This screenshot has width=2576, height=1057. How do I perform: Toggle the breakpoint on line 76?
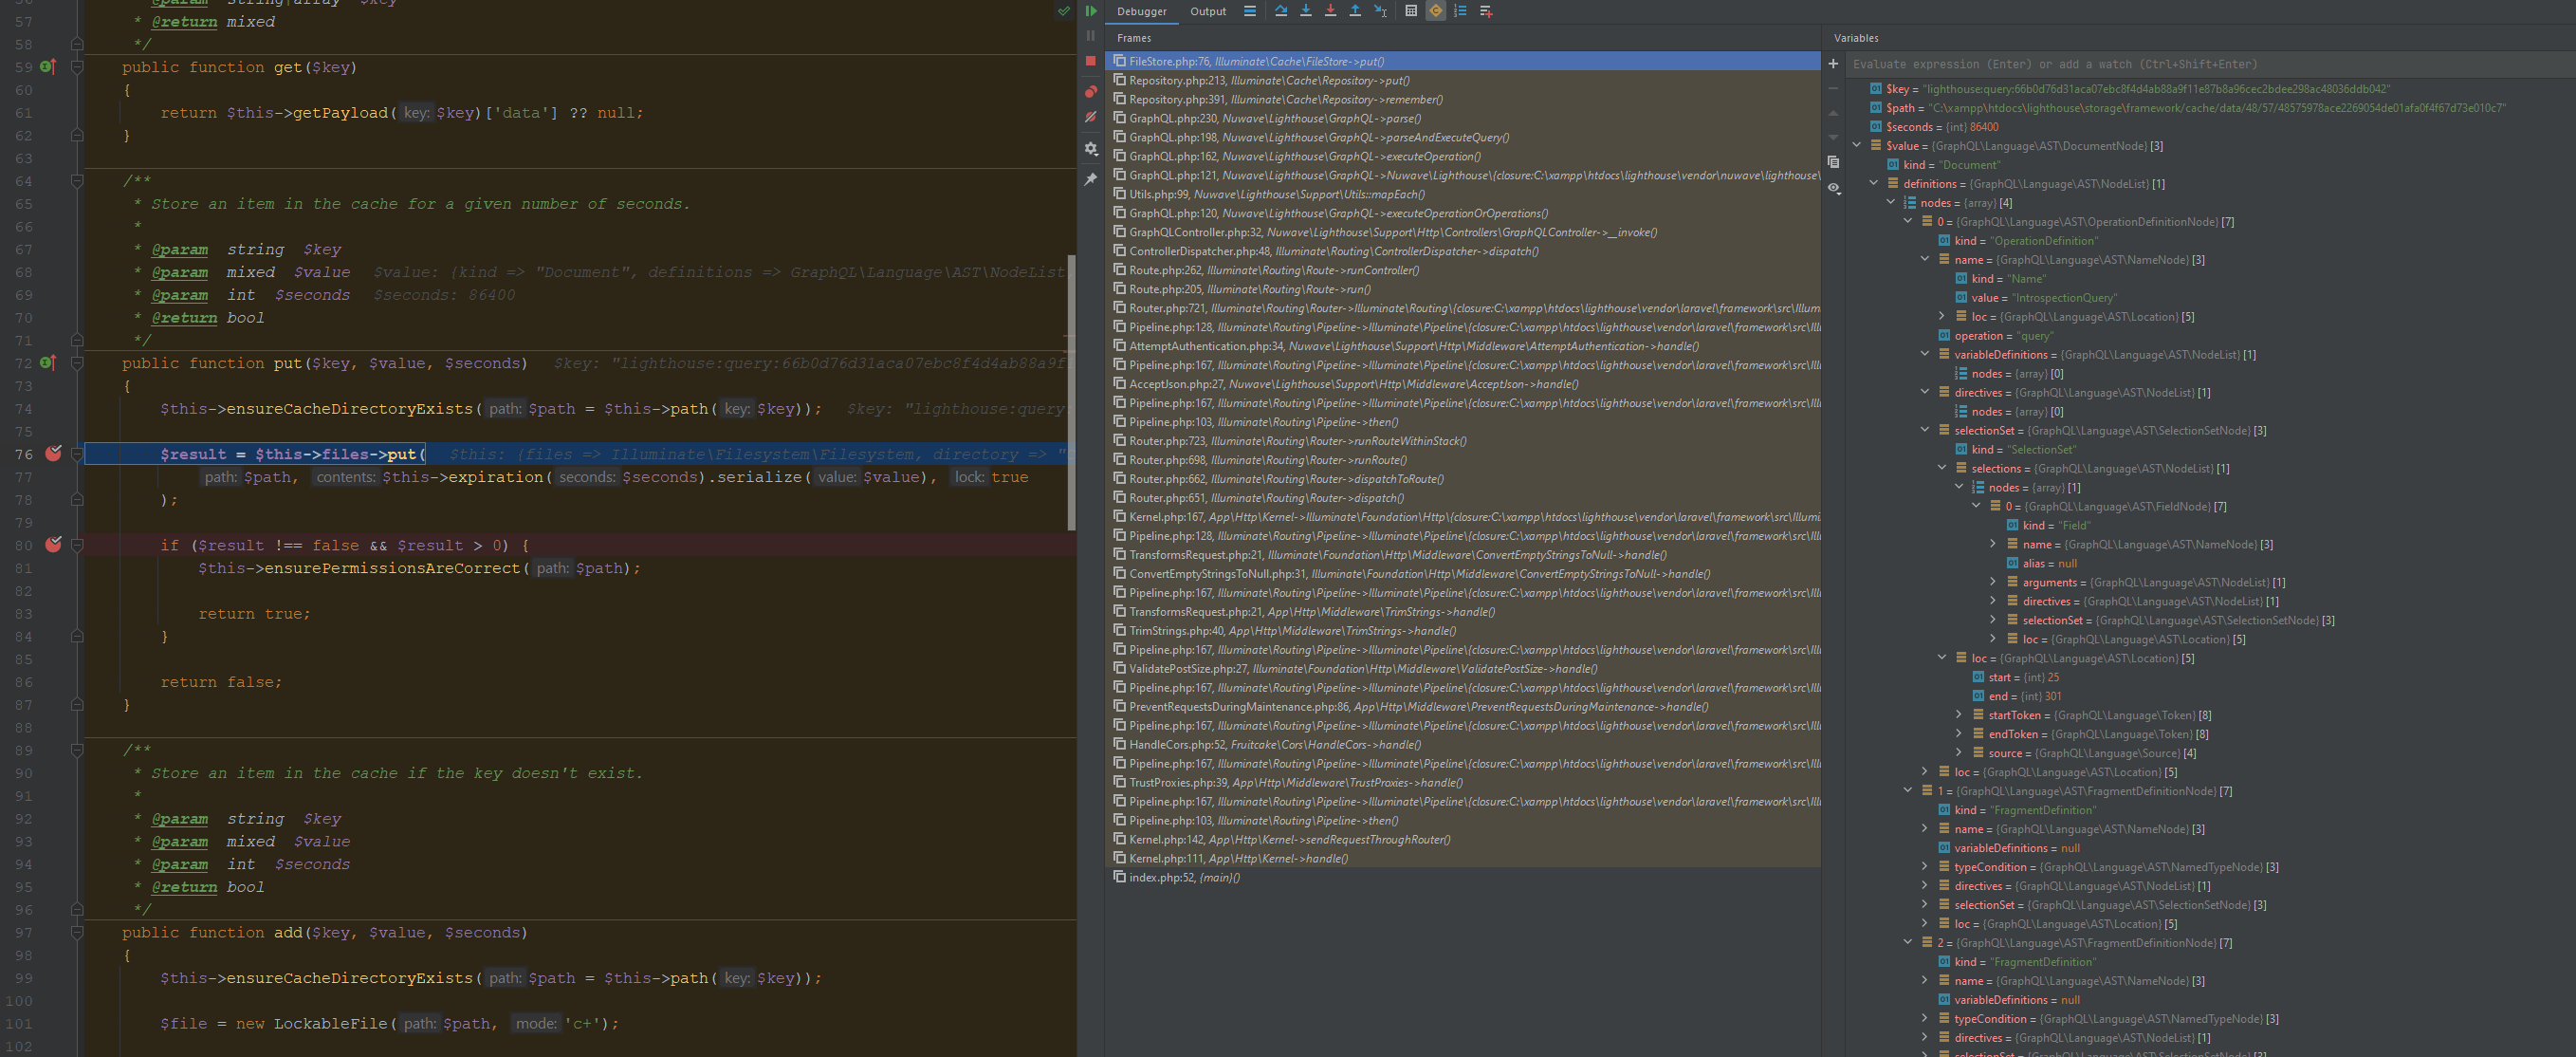pos(53,453)
